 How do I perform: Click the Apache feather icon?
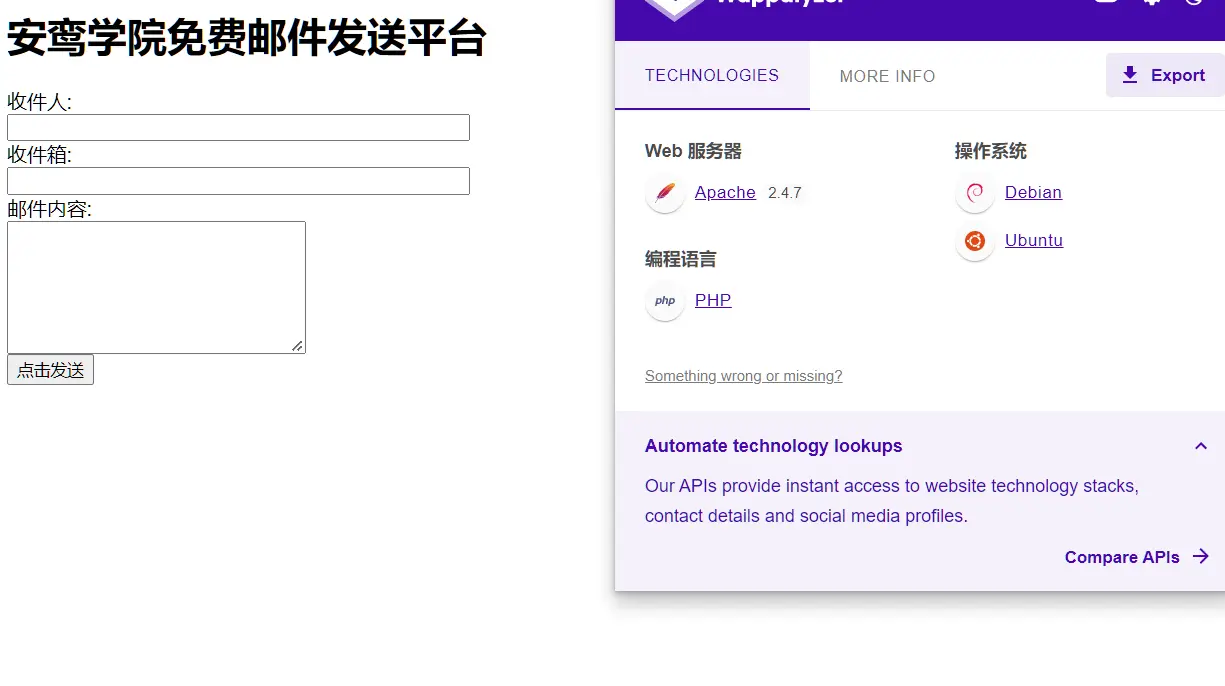[x=665, y=193]
